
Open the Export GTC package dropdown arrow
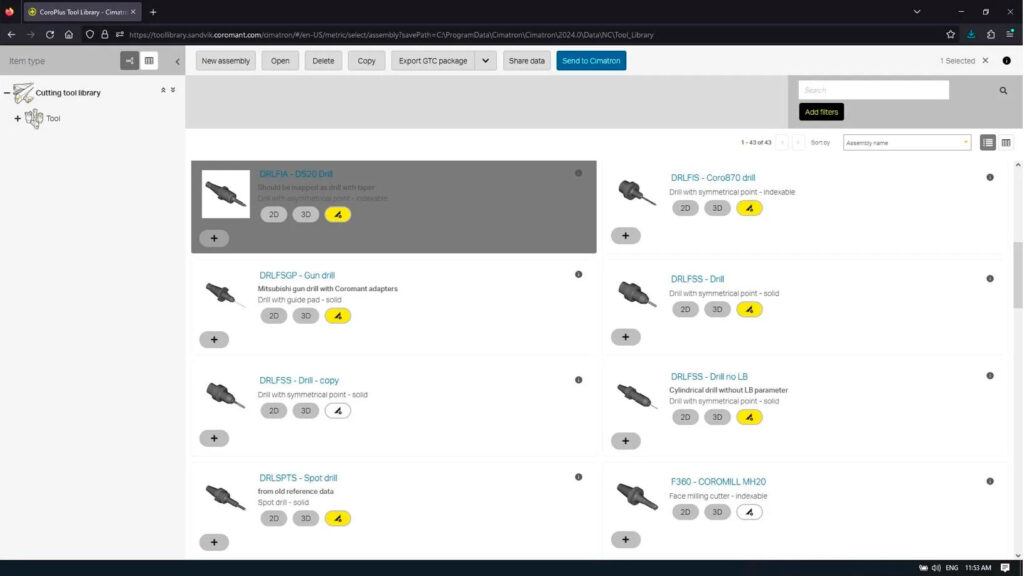[x=485, y=61]
